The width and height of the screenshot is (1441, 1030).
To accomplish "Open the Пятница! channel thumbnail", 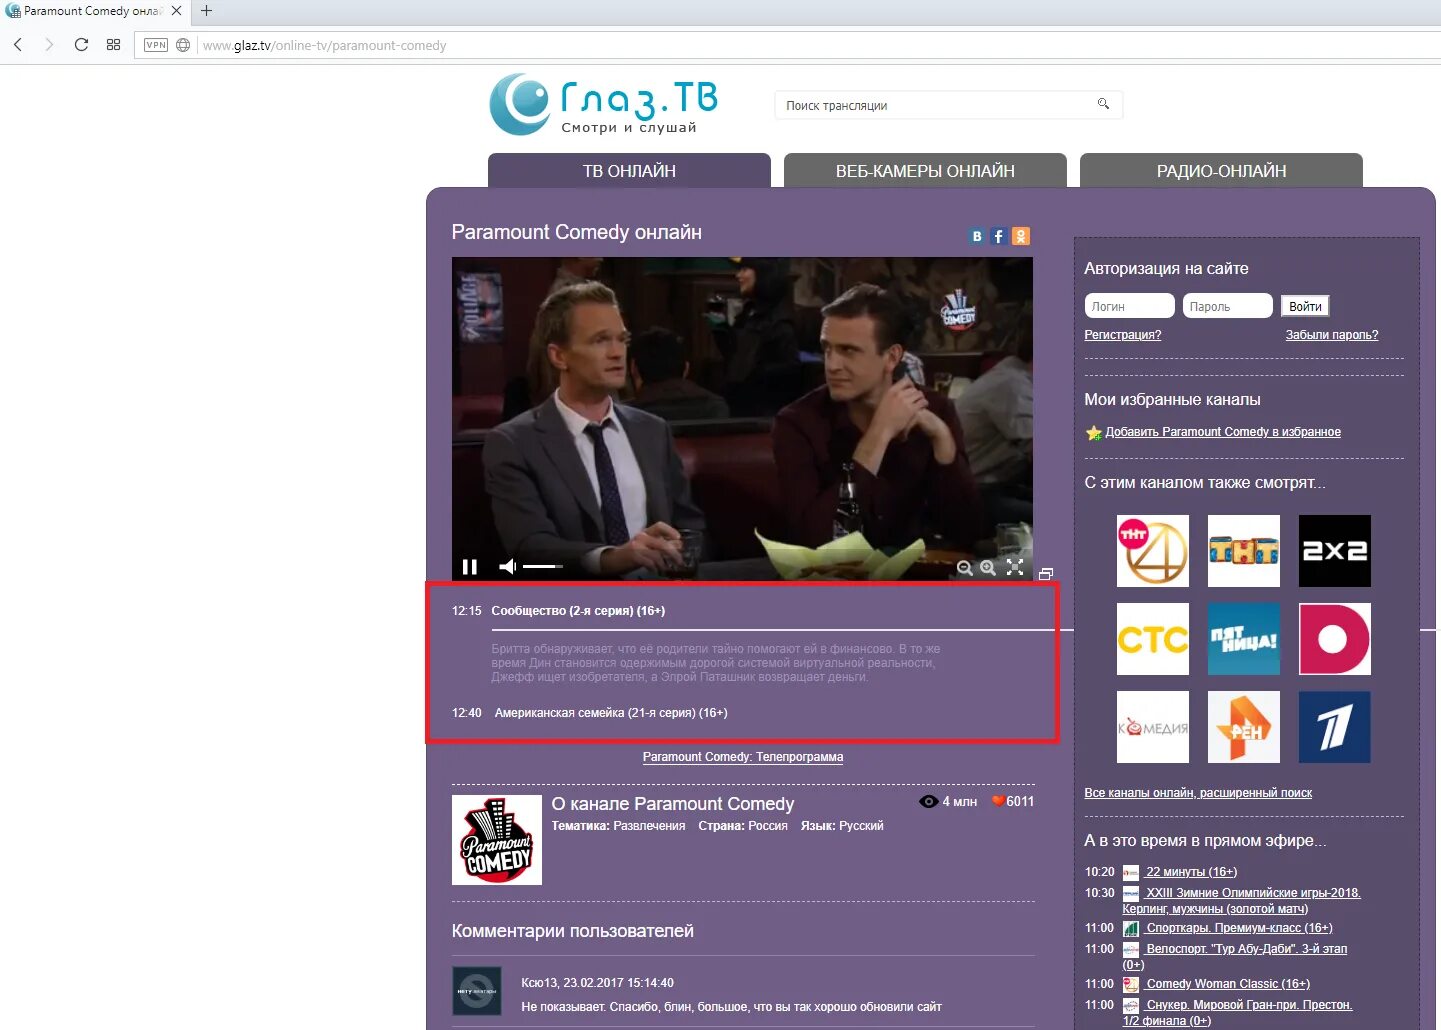I will (1244, 639).
